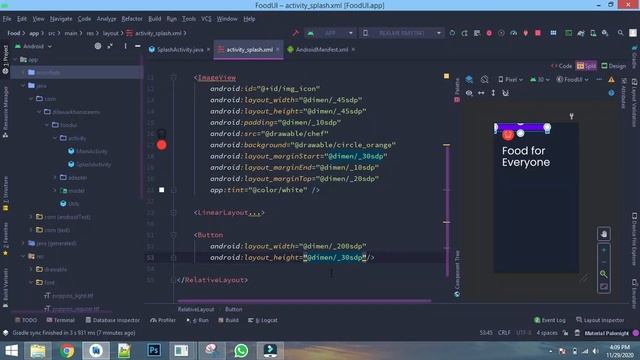Switch the editor to Code view mode
Image resolution: width=640 pixels, height=360 pixels.
[x=562, y=66]
